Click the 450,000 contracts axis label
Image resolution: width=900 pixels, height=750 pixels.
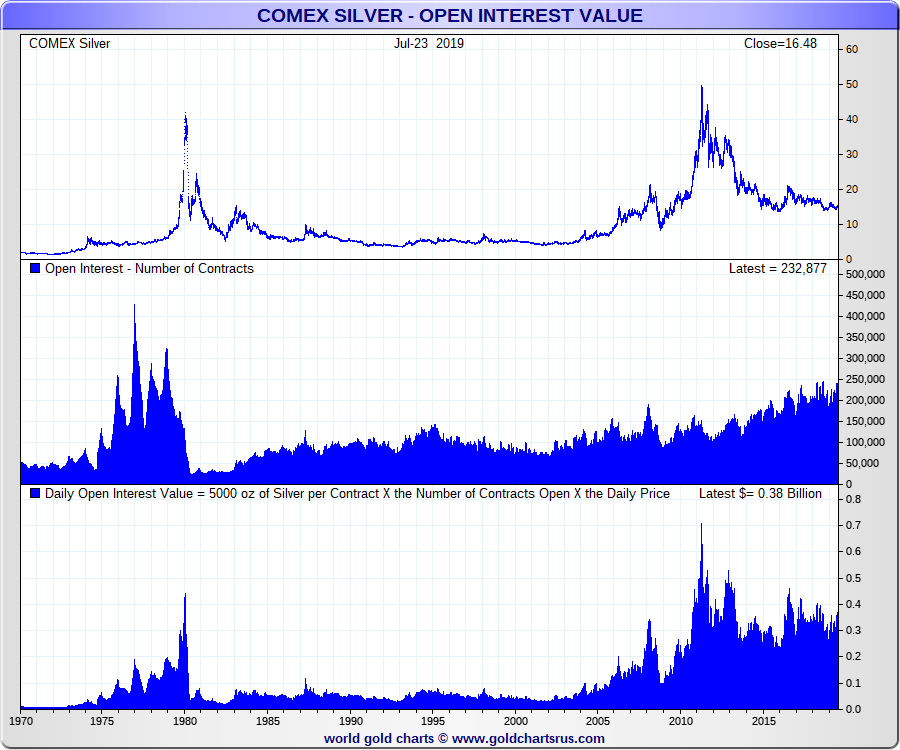click(x=865, y=295)
